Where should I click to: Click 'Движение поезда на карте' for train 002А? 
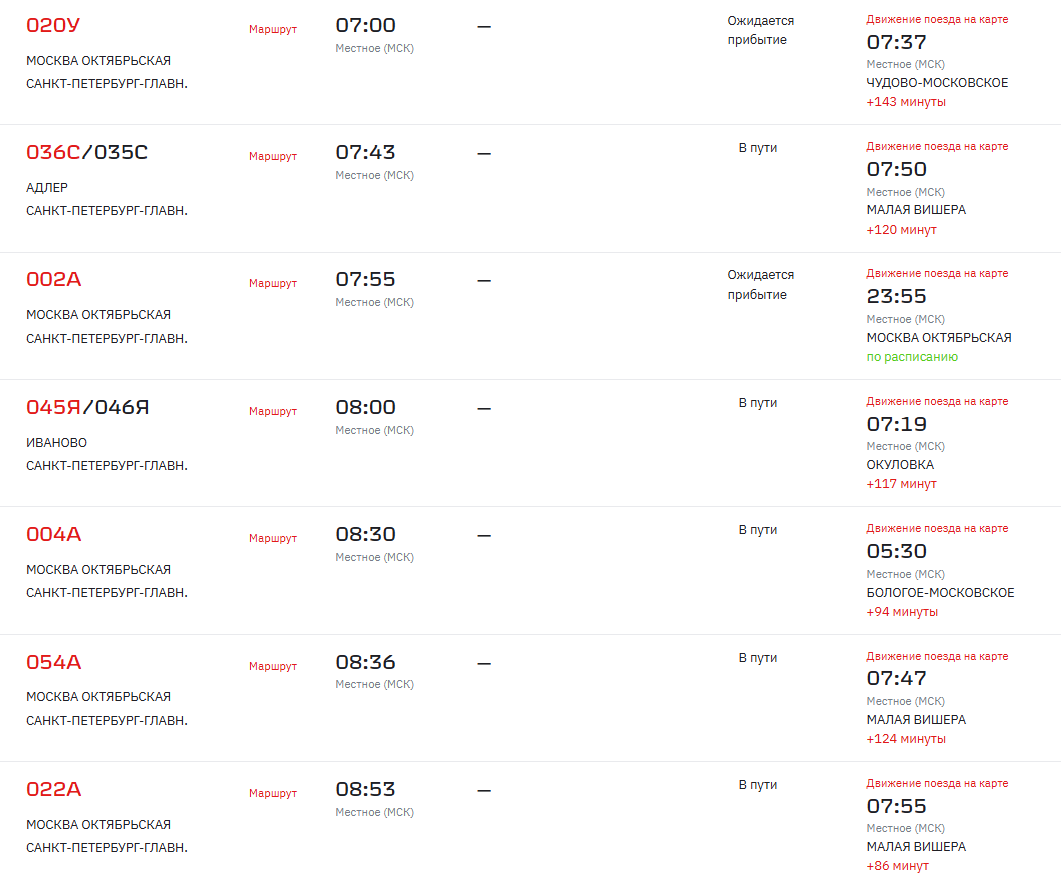[x=937, y=273]
